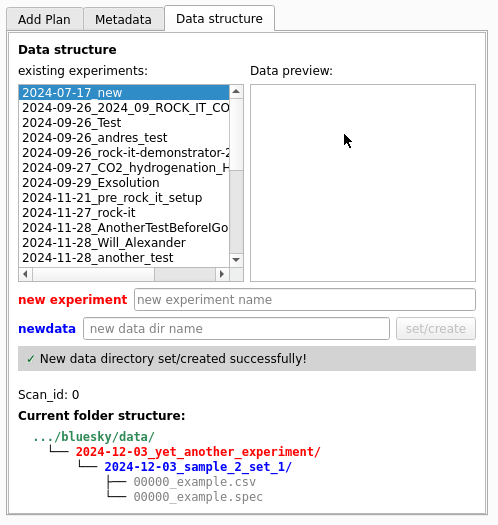Click the set/create button
Viewport: 498px width, 525px height.
pos(436,328)
